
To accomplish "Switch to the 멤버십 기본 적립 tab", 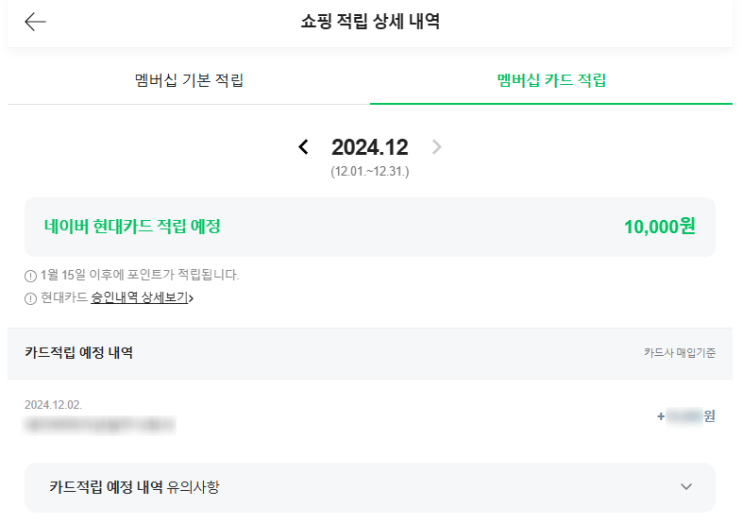I will [x=189, y=81].
